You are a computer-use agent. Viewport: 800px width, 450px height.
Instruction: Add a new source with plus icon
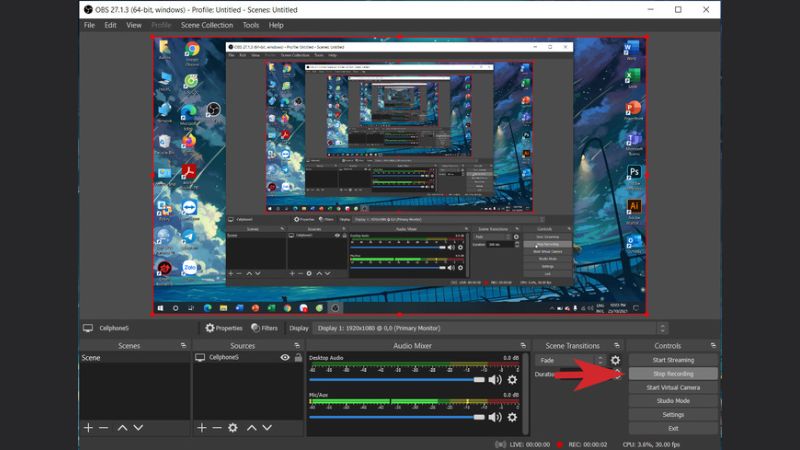click(x=201, y=427)
